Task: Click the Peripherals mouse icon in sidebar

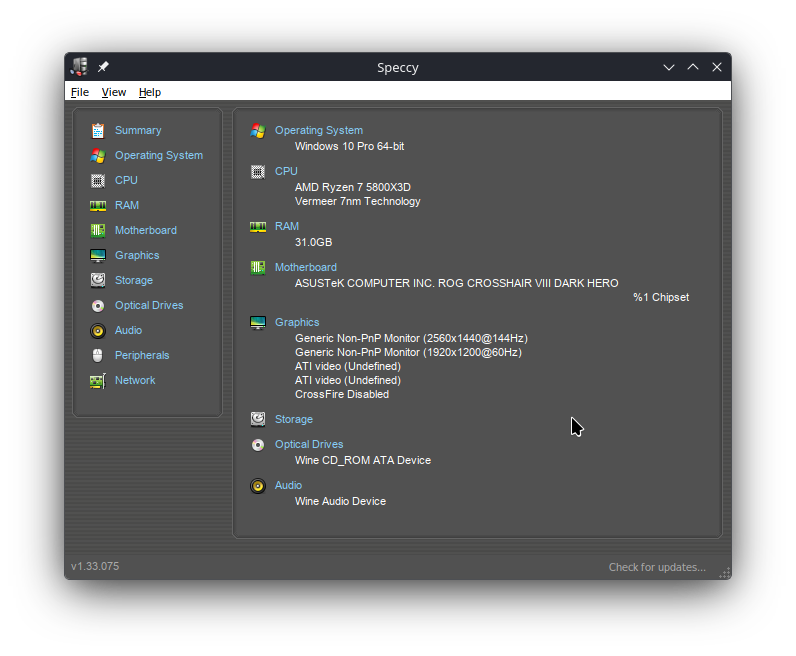Action: click(98, 355)
